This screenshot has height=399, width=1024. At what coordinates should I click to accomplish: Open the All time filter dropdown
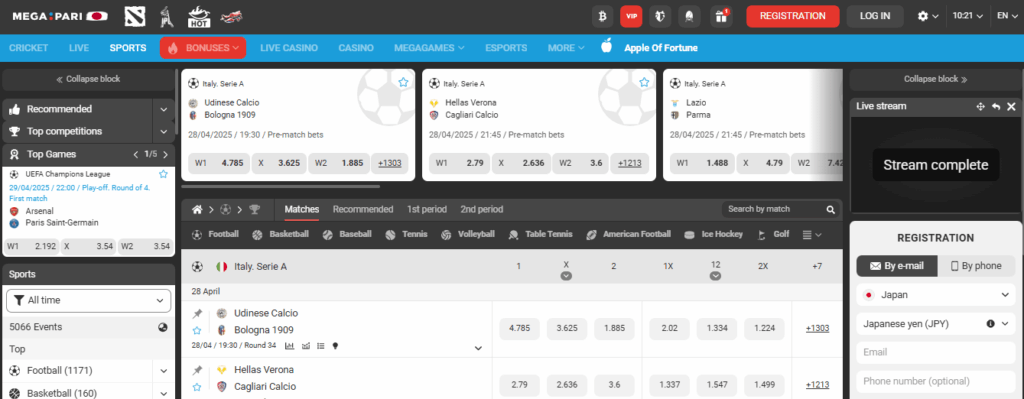(x=89, y=300)
